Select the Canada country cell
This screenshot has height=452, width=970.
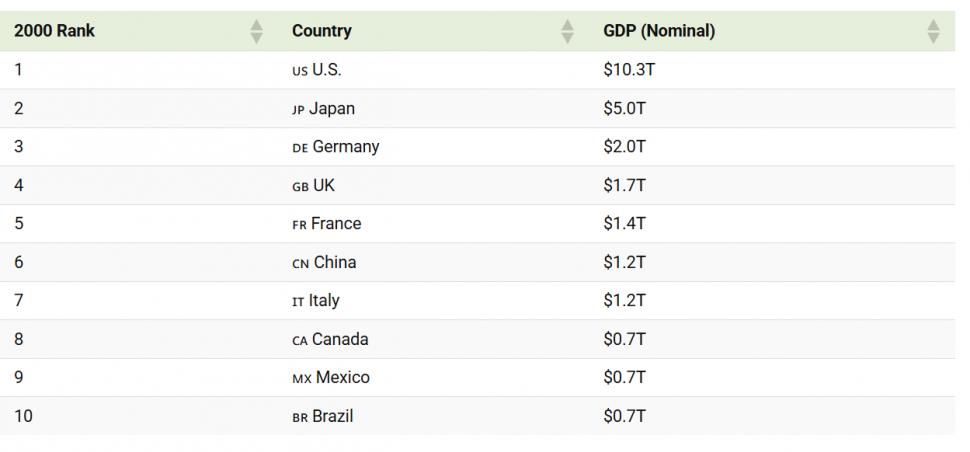click(x=340, y=340)
